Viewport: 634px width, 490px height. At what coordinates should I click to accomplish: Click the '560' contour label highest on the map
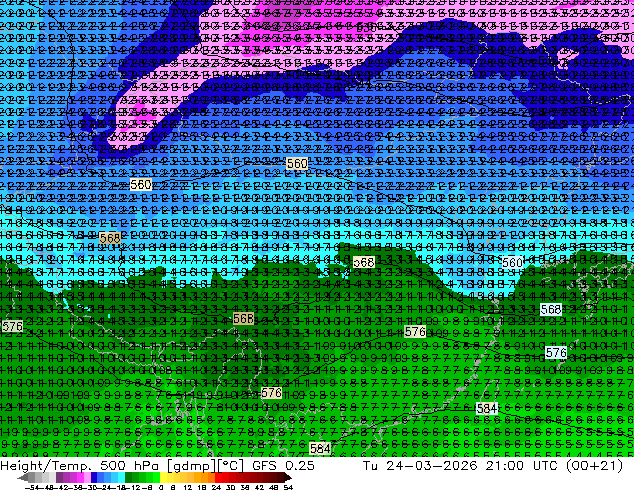(x=297, y=163)
